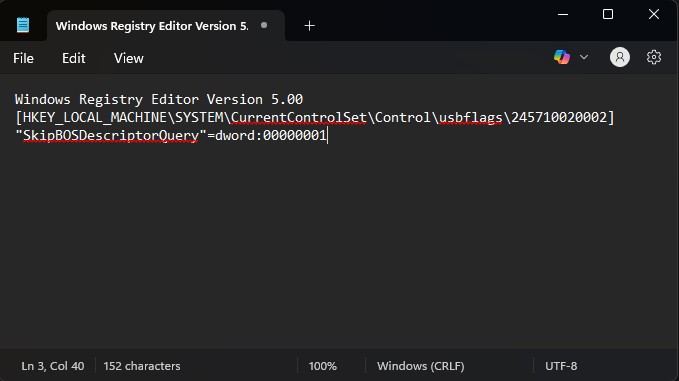Click the word CurrentControlSet in the text
This screenshot has width=679, height=381.
point(299,117)
